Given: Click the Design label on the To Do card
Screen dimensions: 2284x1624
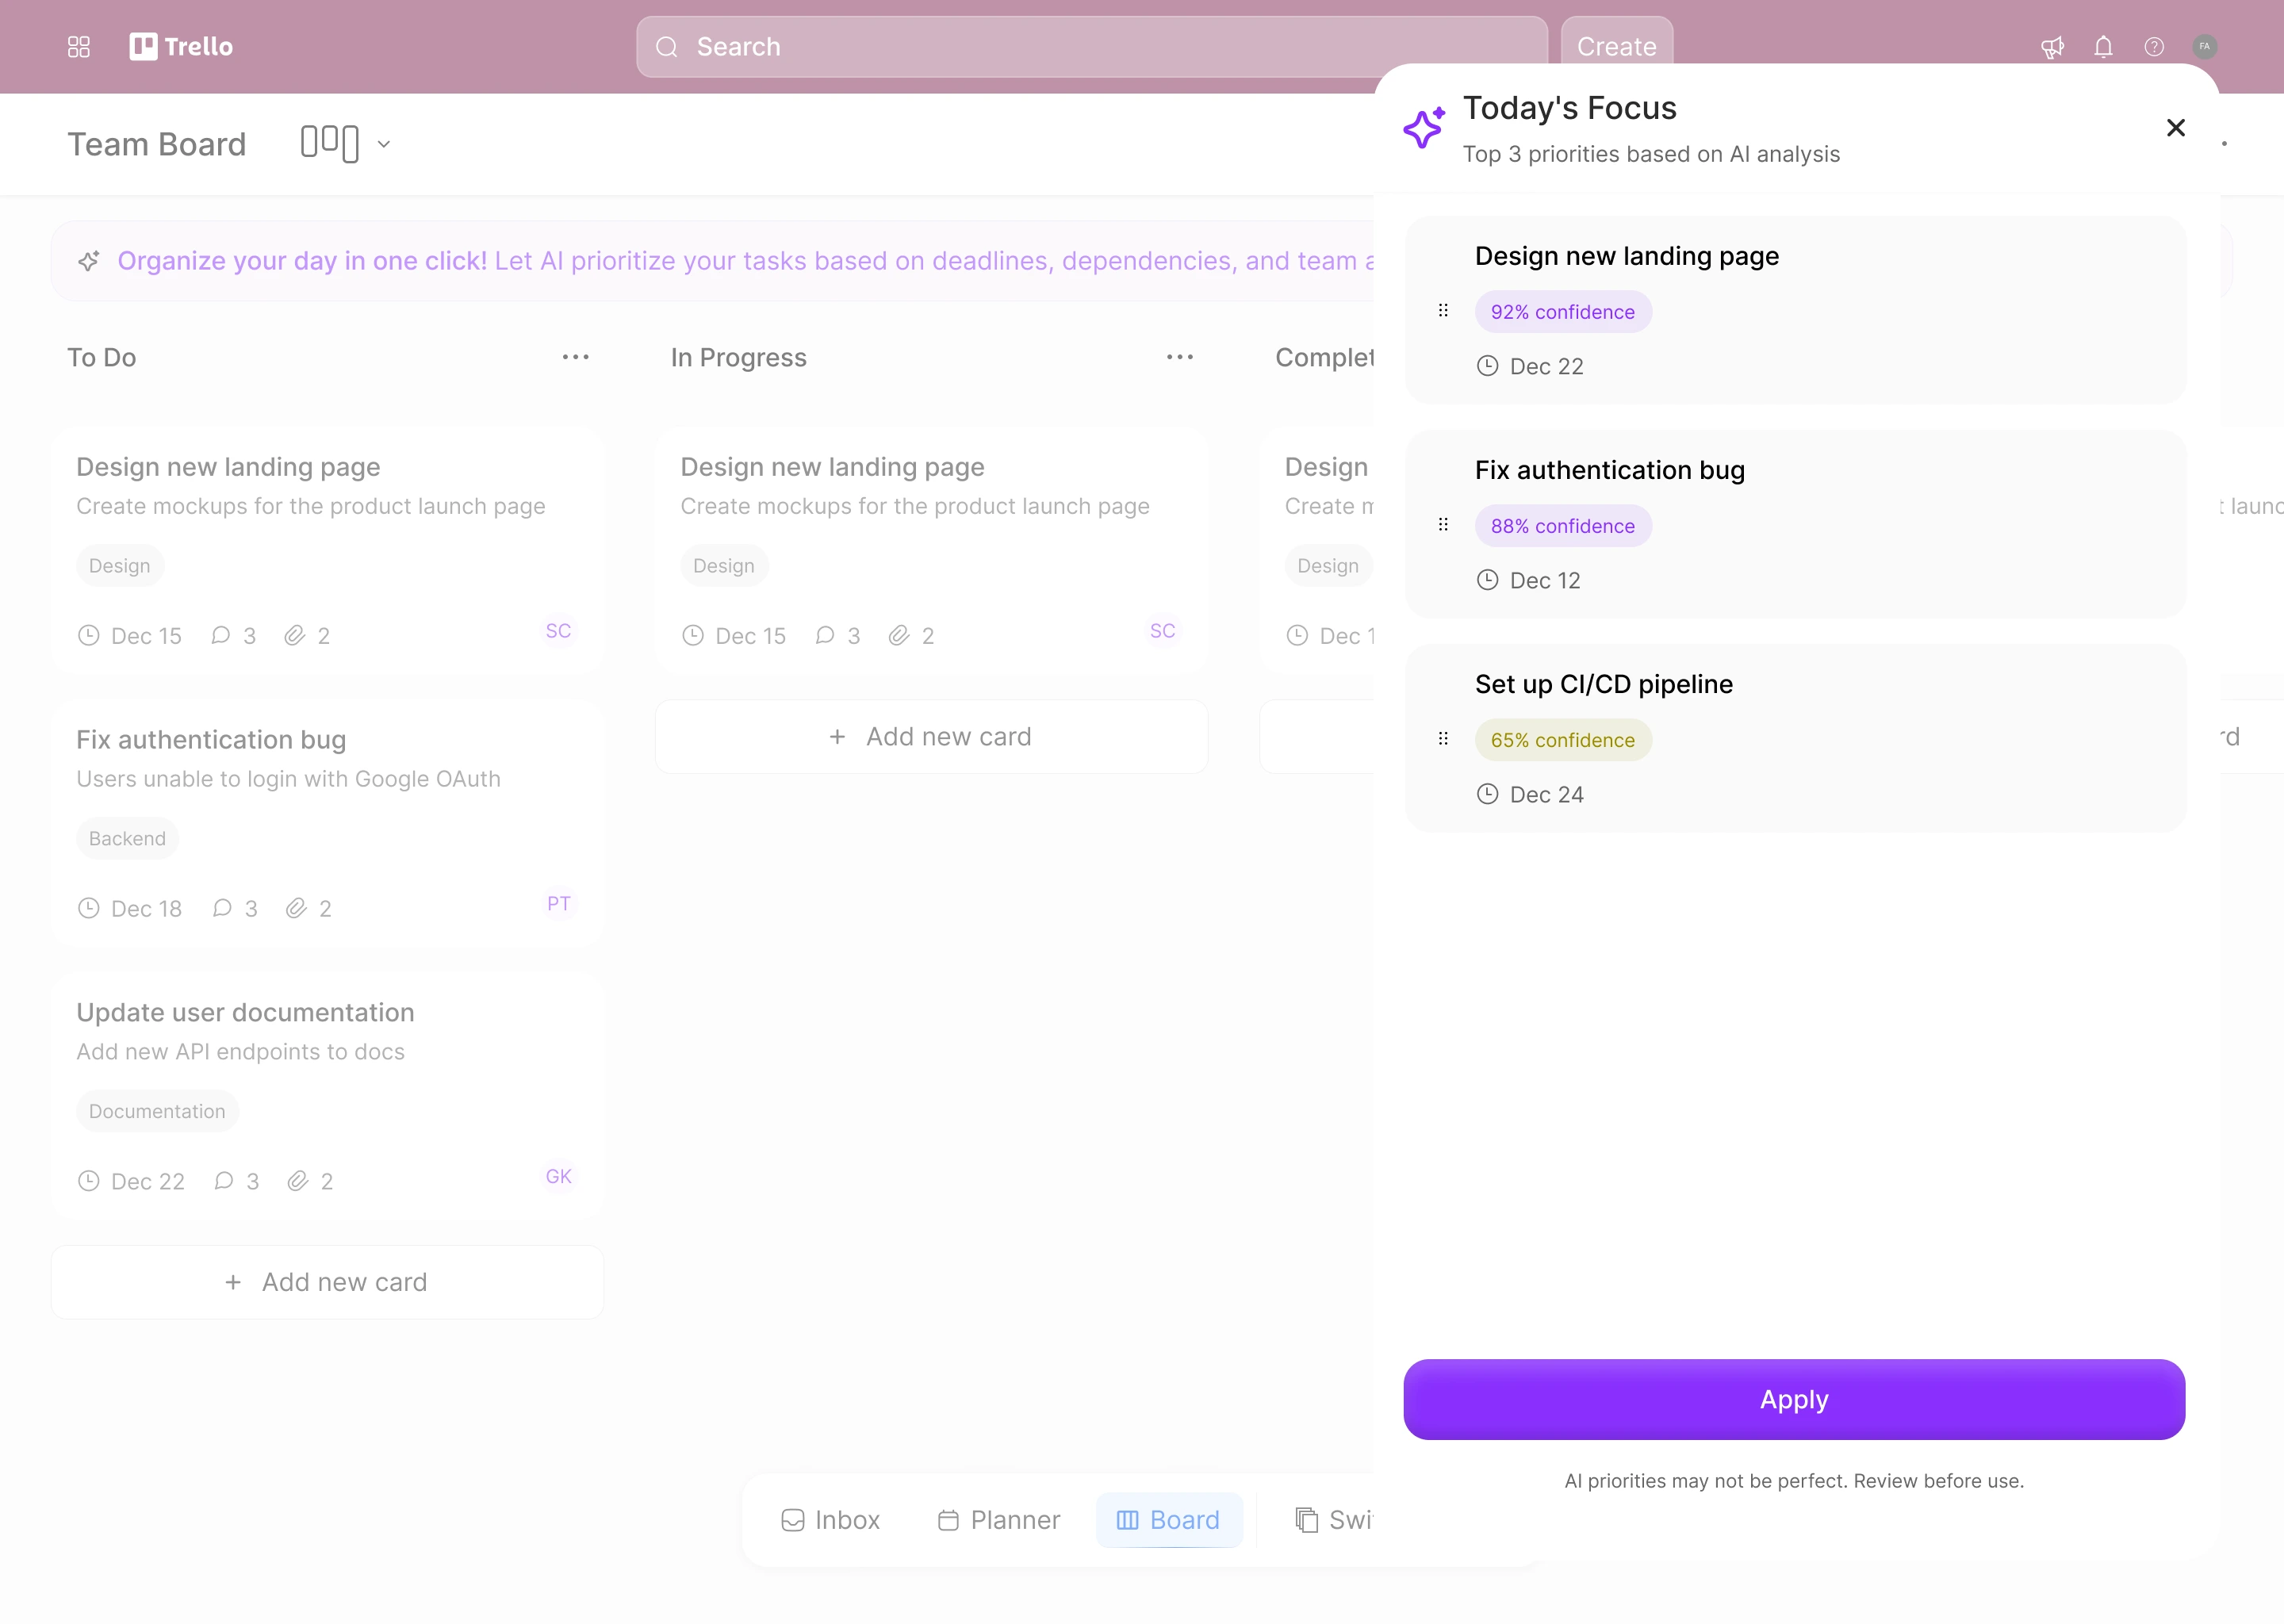Looking at the screenshot, I should 120,566.
